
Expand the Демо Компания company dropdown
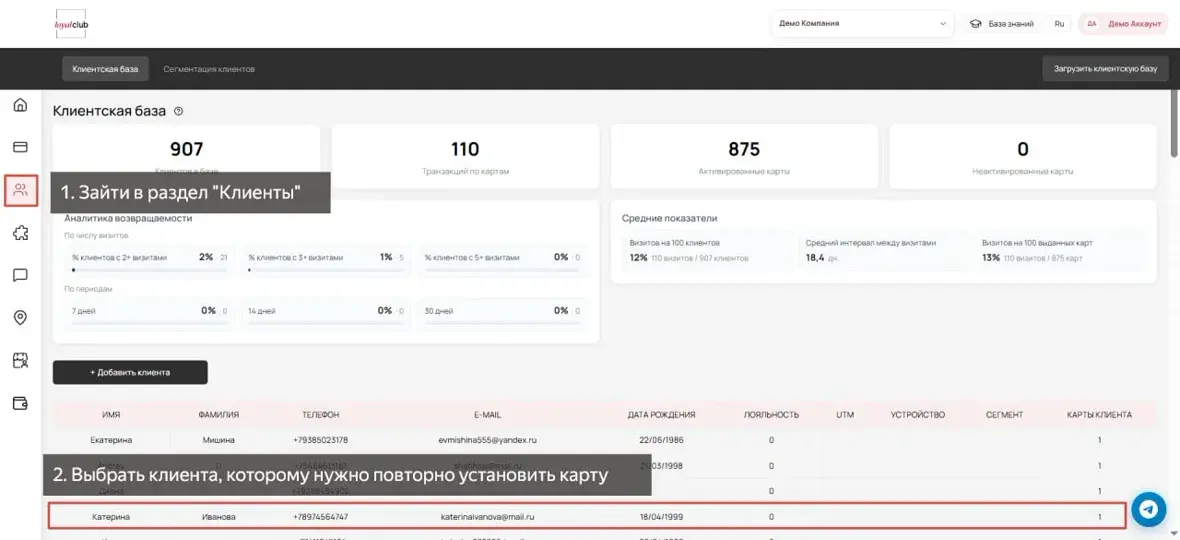pyautogui.click(x=862, y=24)
